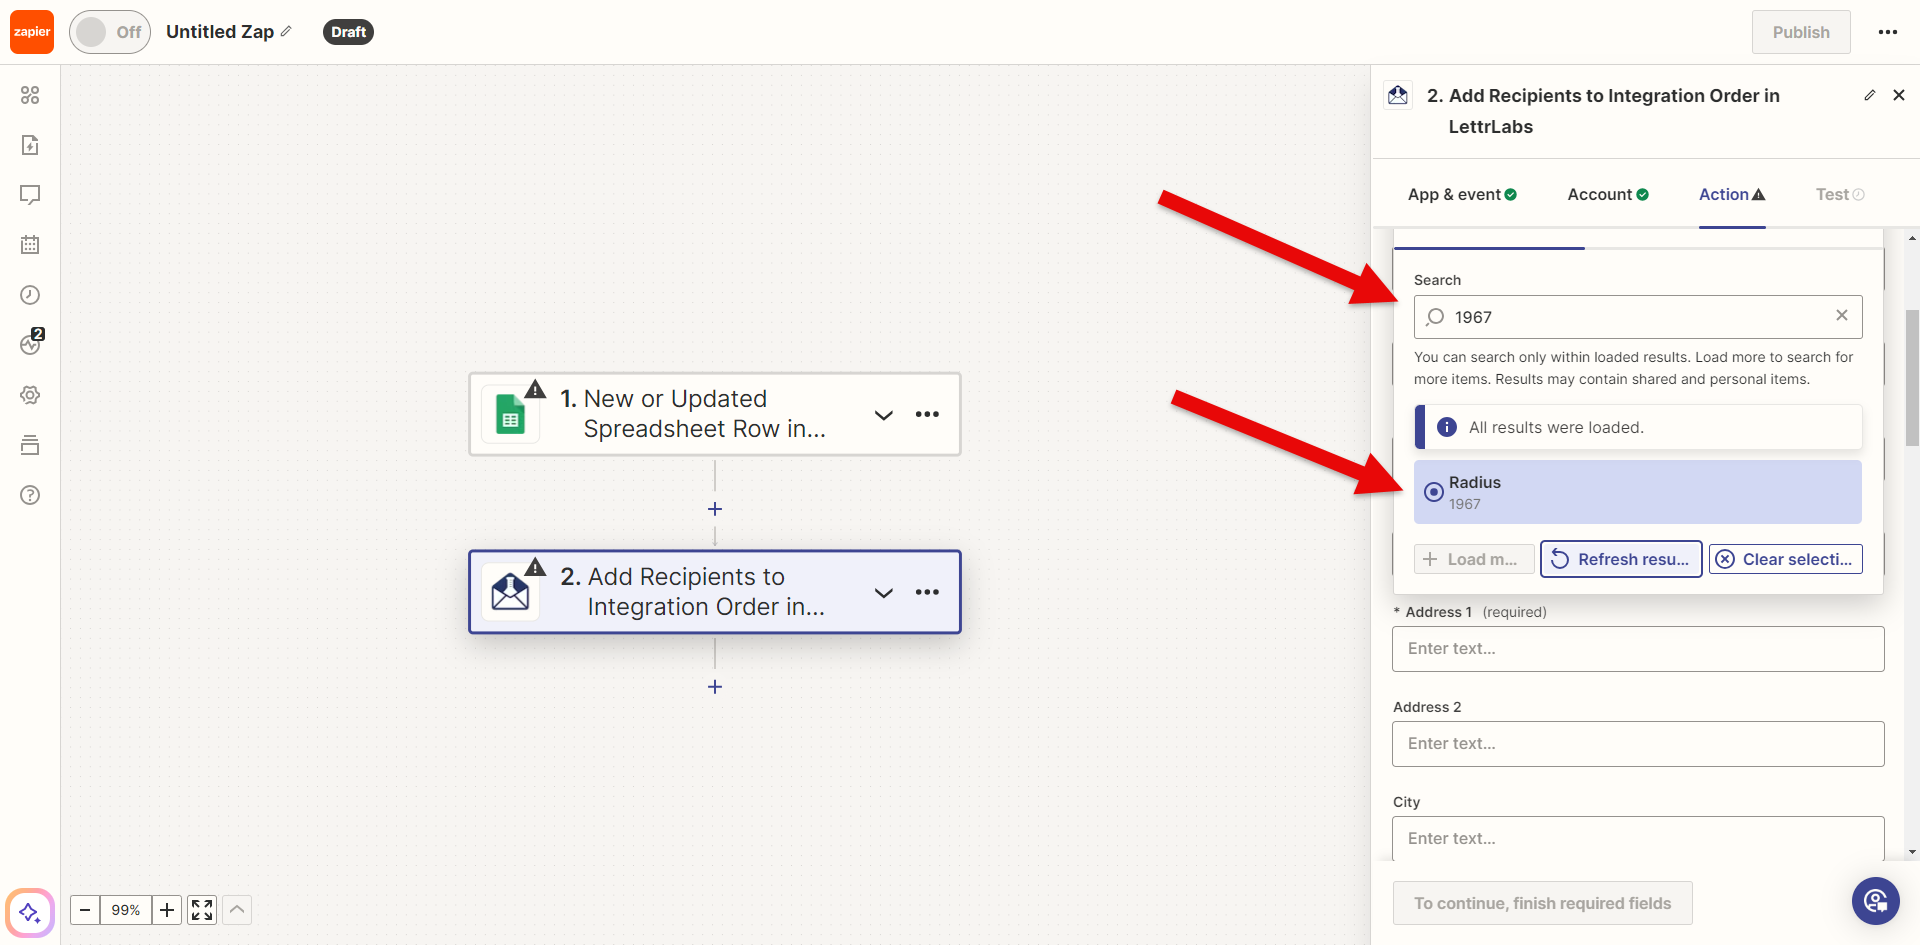Image resolution: width=1920 pixels, height=945 pixels.
Task: Switch to the App & event tab
Action: click(1462, 195)
